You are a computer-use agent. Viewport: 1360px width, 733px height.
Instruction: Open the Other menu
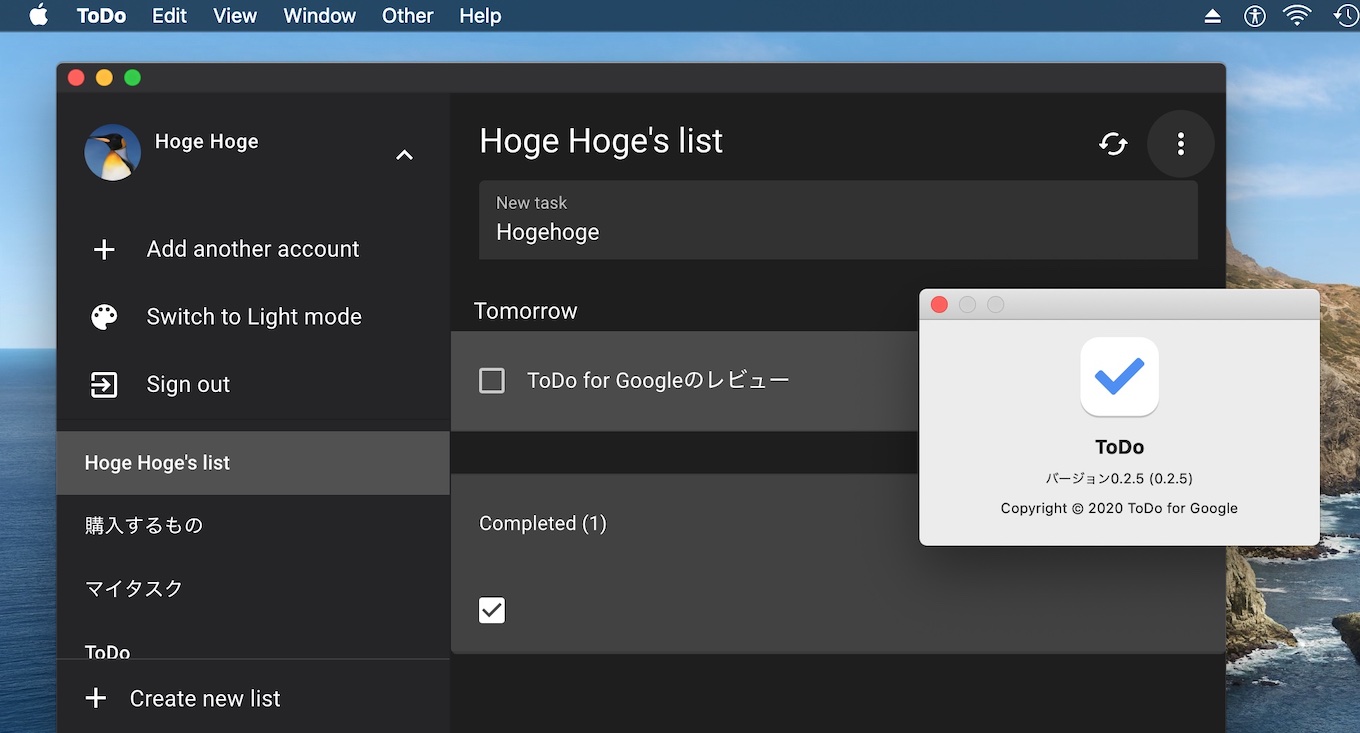[x=407, y=16]
